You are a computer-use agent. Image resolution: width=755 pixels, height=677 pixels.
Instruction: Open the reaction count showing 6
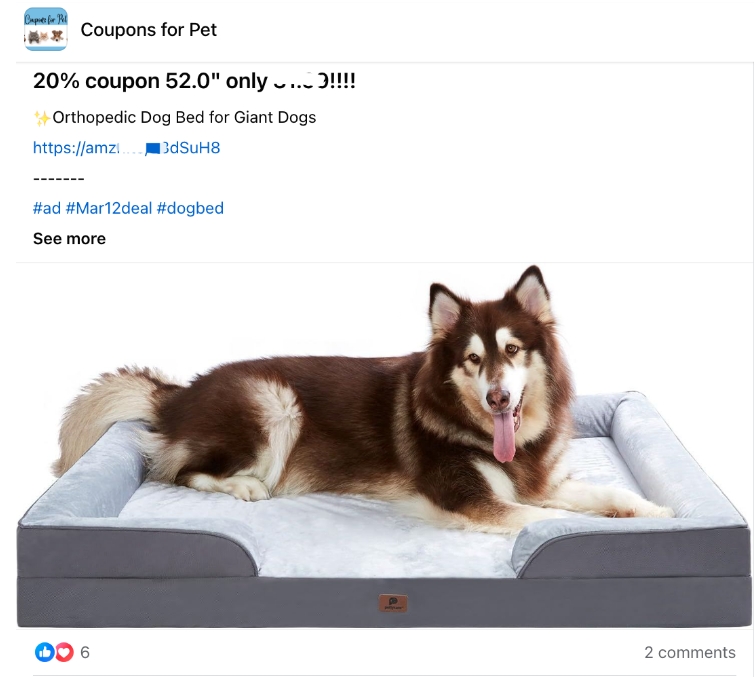[85, 652]
